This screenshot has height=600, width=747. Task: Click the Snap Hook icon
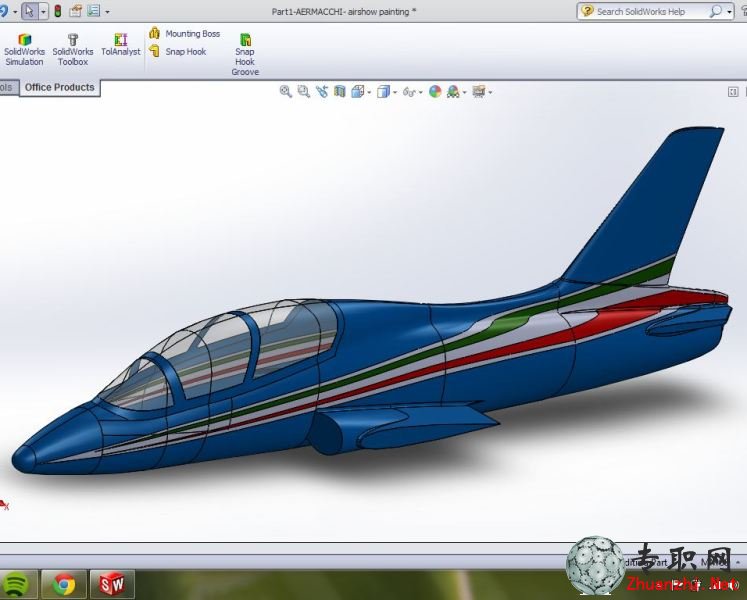click(154, 51)
